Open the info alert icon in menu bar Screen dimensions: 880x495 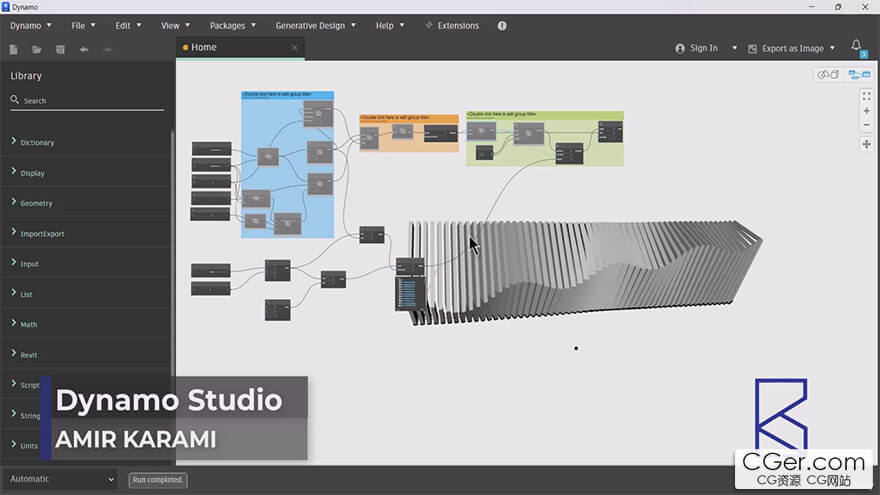click(x=502, y=26)
